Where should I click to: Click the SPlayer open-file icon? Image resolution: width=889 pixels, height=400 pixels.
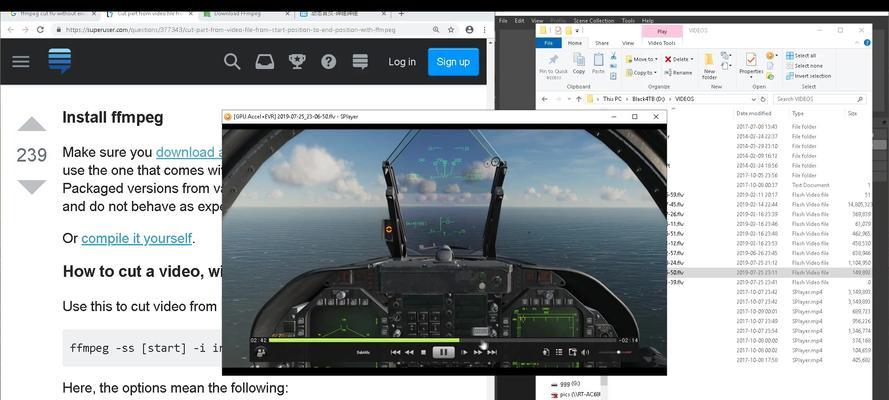[x=545, y=352]
